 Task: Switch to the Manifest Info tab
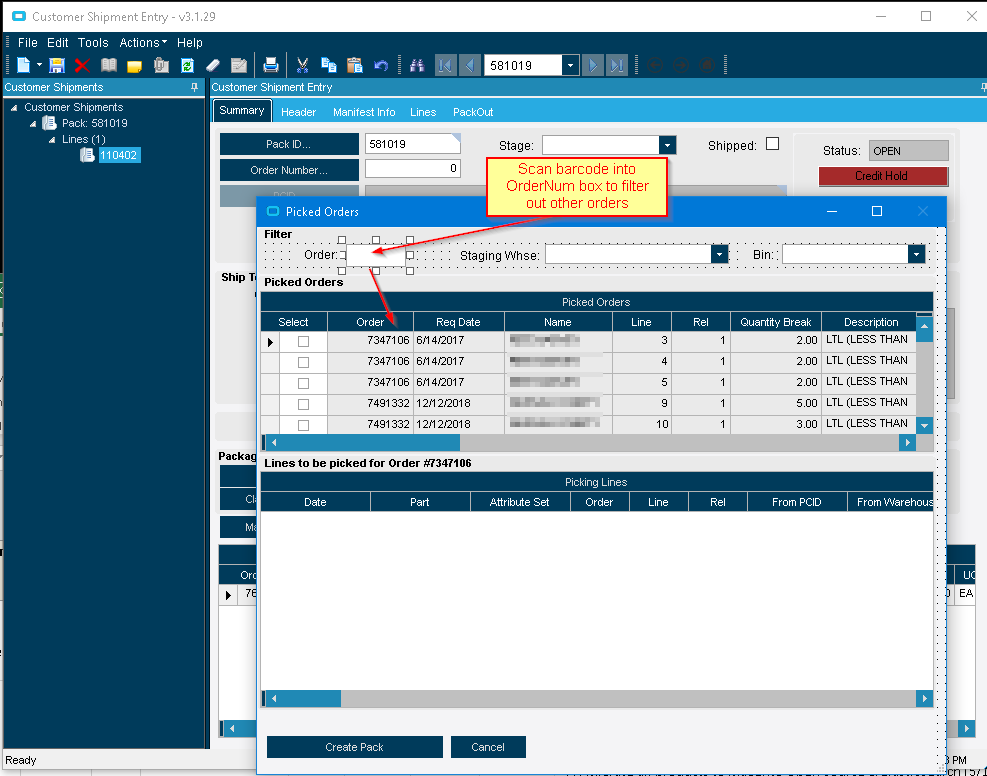[364, 112]
